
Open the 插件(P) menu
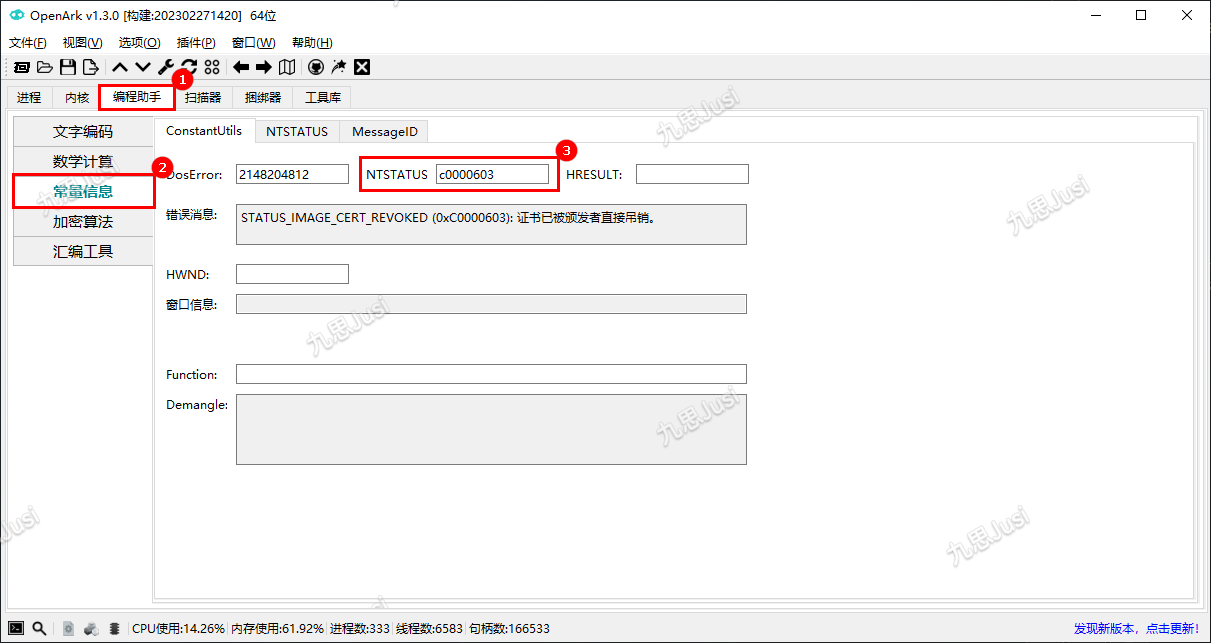[x=196, y=43]
